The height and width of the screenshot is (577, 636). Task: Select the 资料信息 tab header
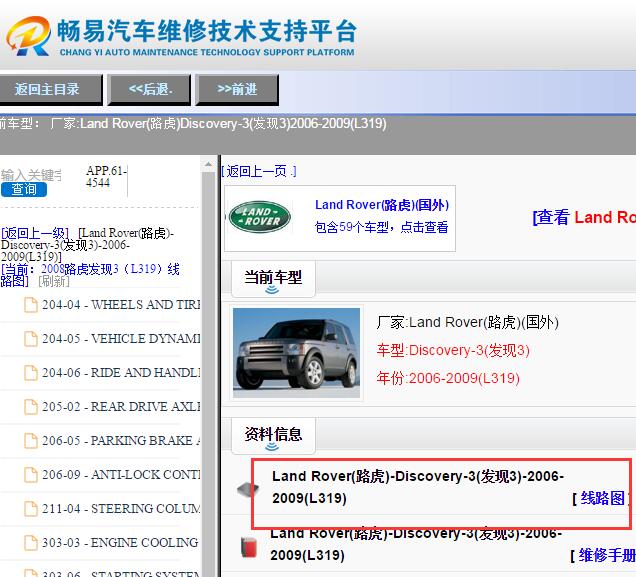pyautogui.click(x=273, y=435)
